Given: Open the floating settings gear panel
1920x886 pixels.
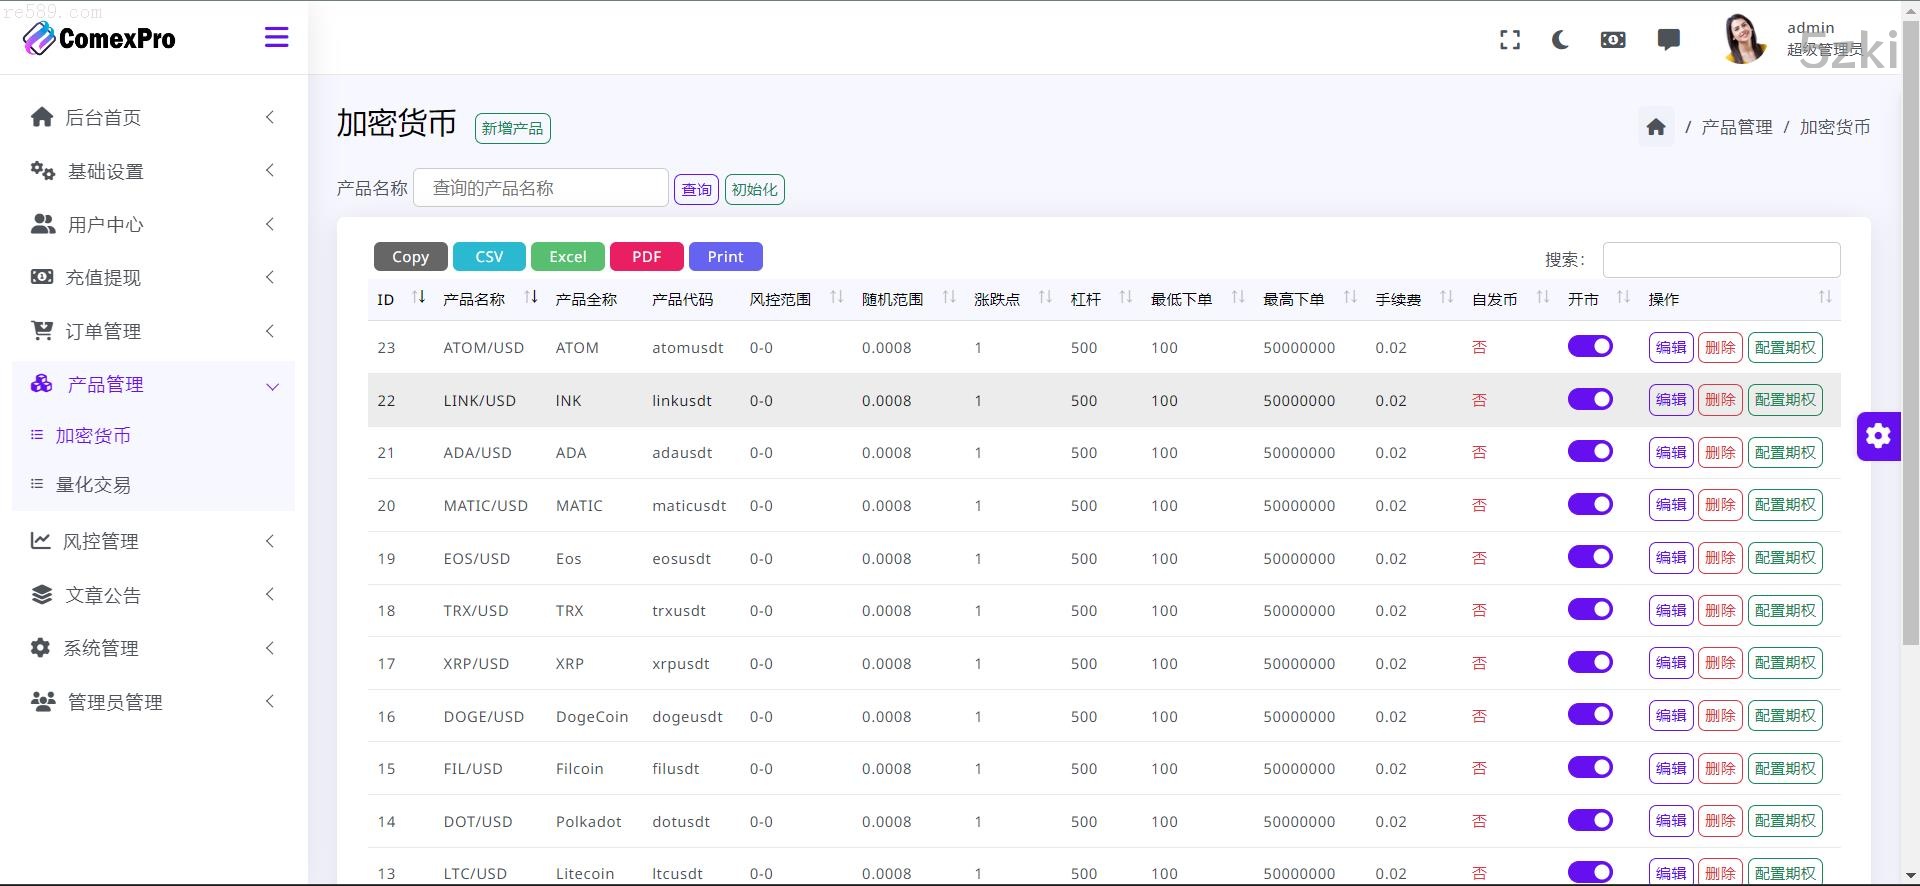Looking at the screenshot, I should click(1878, 436).
